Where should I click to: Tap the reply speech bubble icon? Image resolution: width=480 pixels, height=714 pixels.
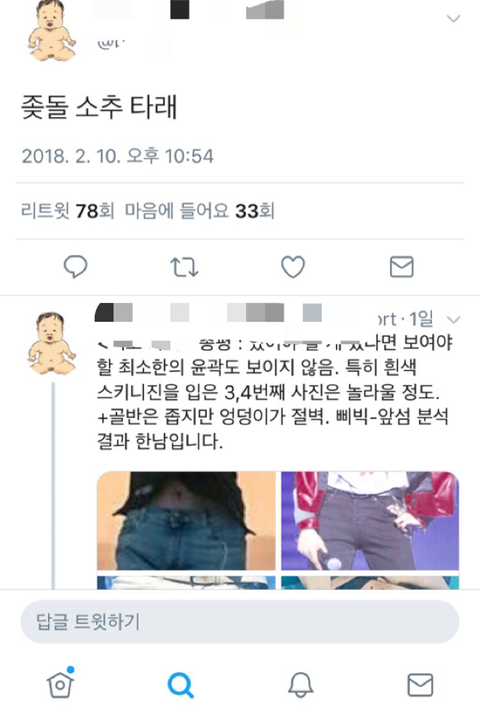pyautogui.click(x=75, y=266)
